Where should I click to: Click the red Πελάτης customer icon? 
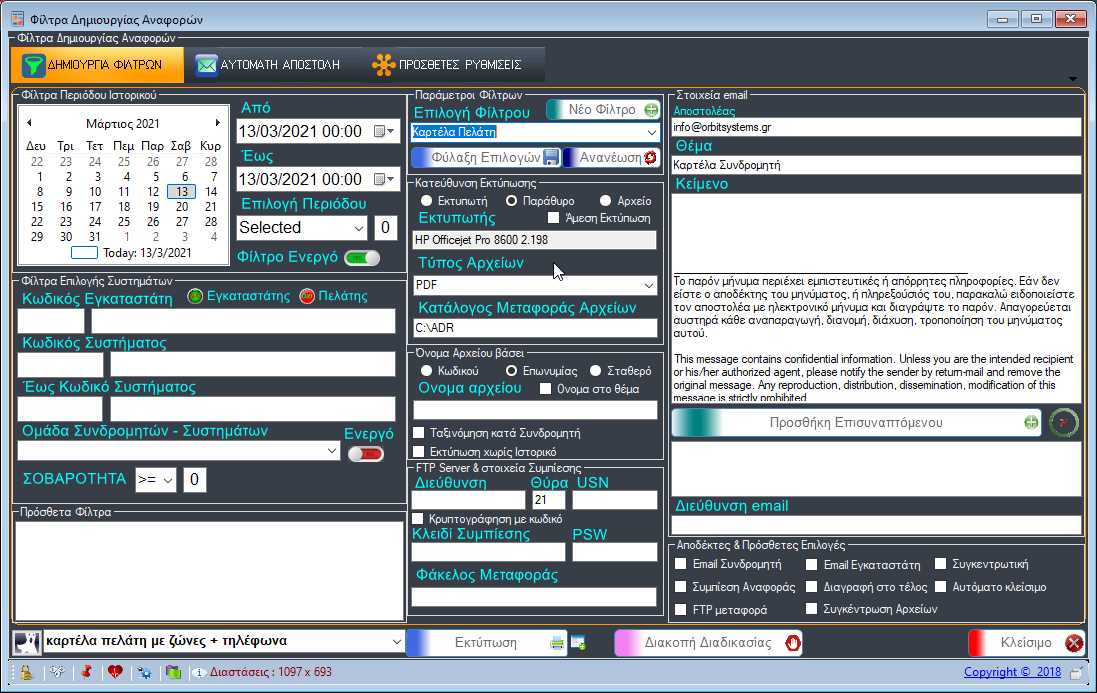point(308,296)
